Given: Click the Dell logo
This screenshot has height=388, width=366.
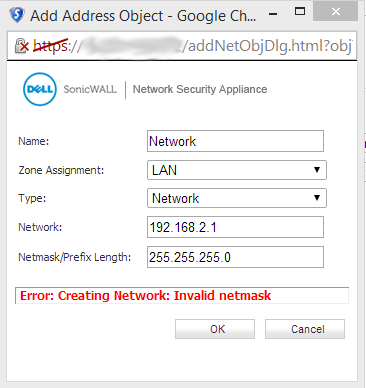Looking at the screenshot, I should point(40,89).
